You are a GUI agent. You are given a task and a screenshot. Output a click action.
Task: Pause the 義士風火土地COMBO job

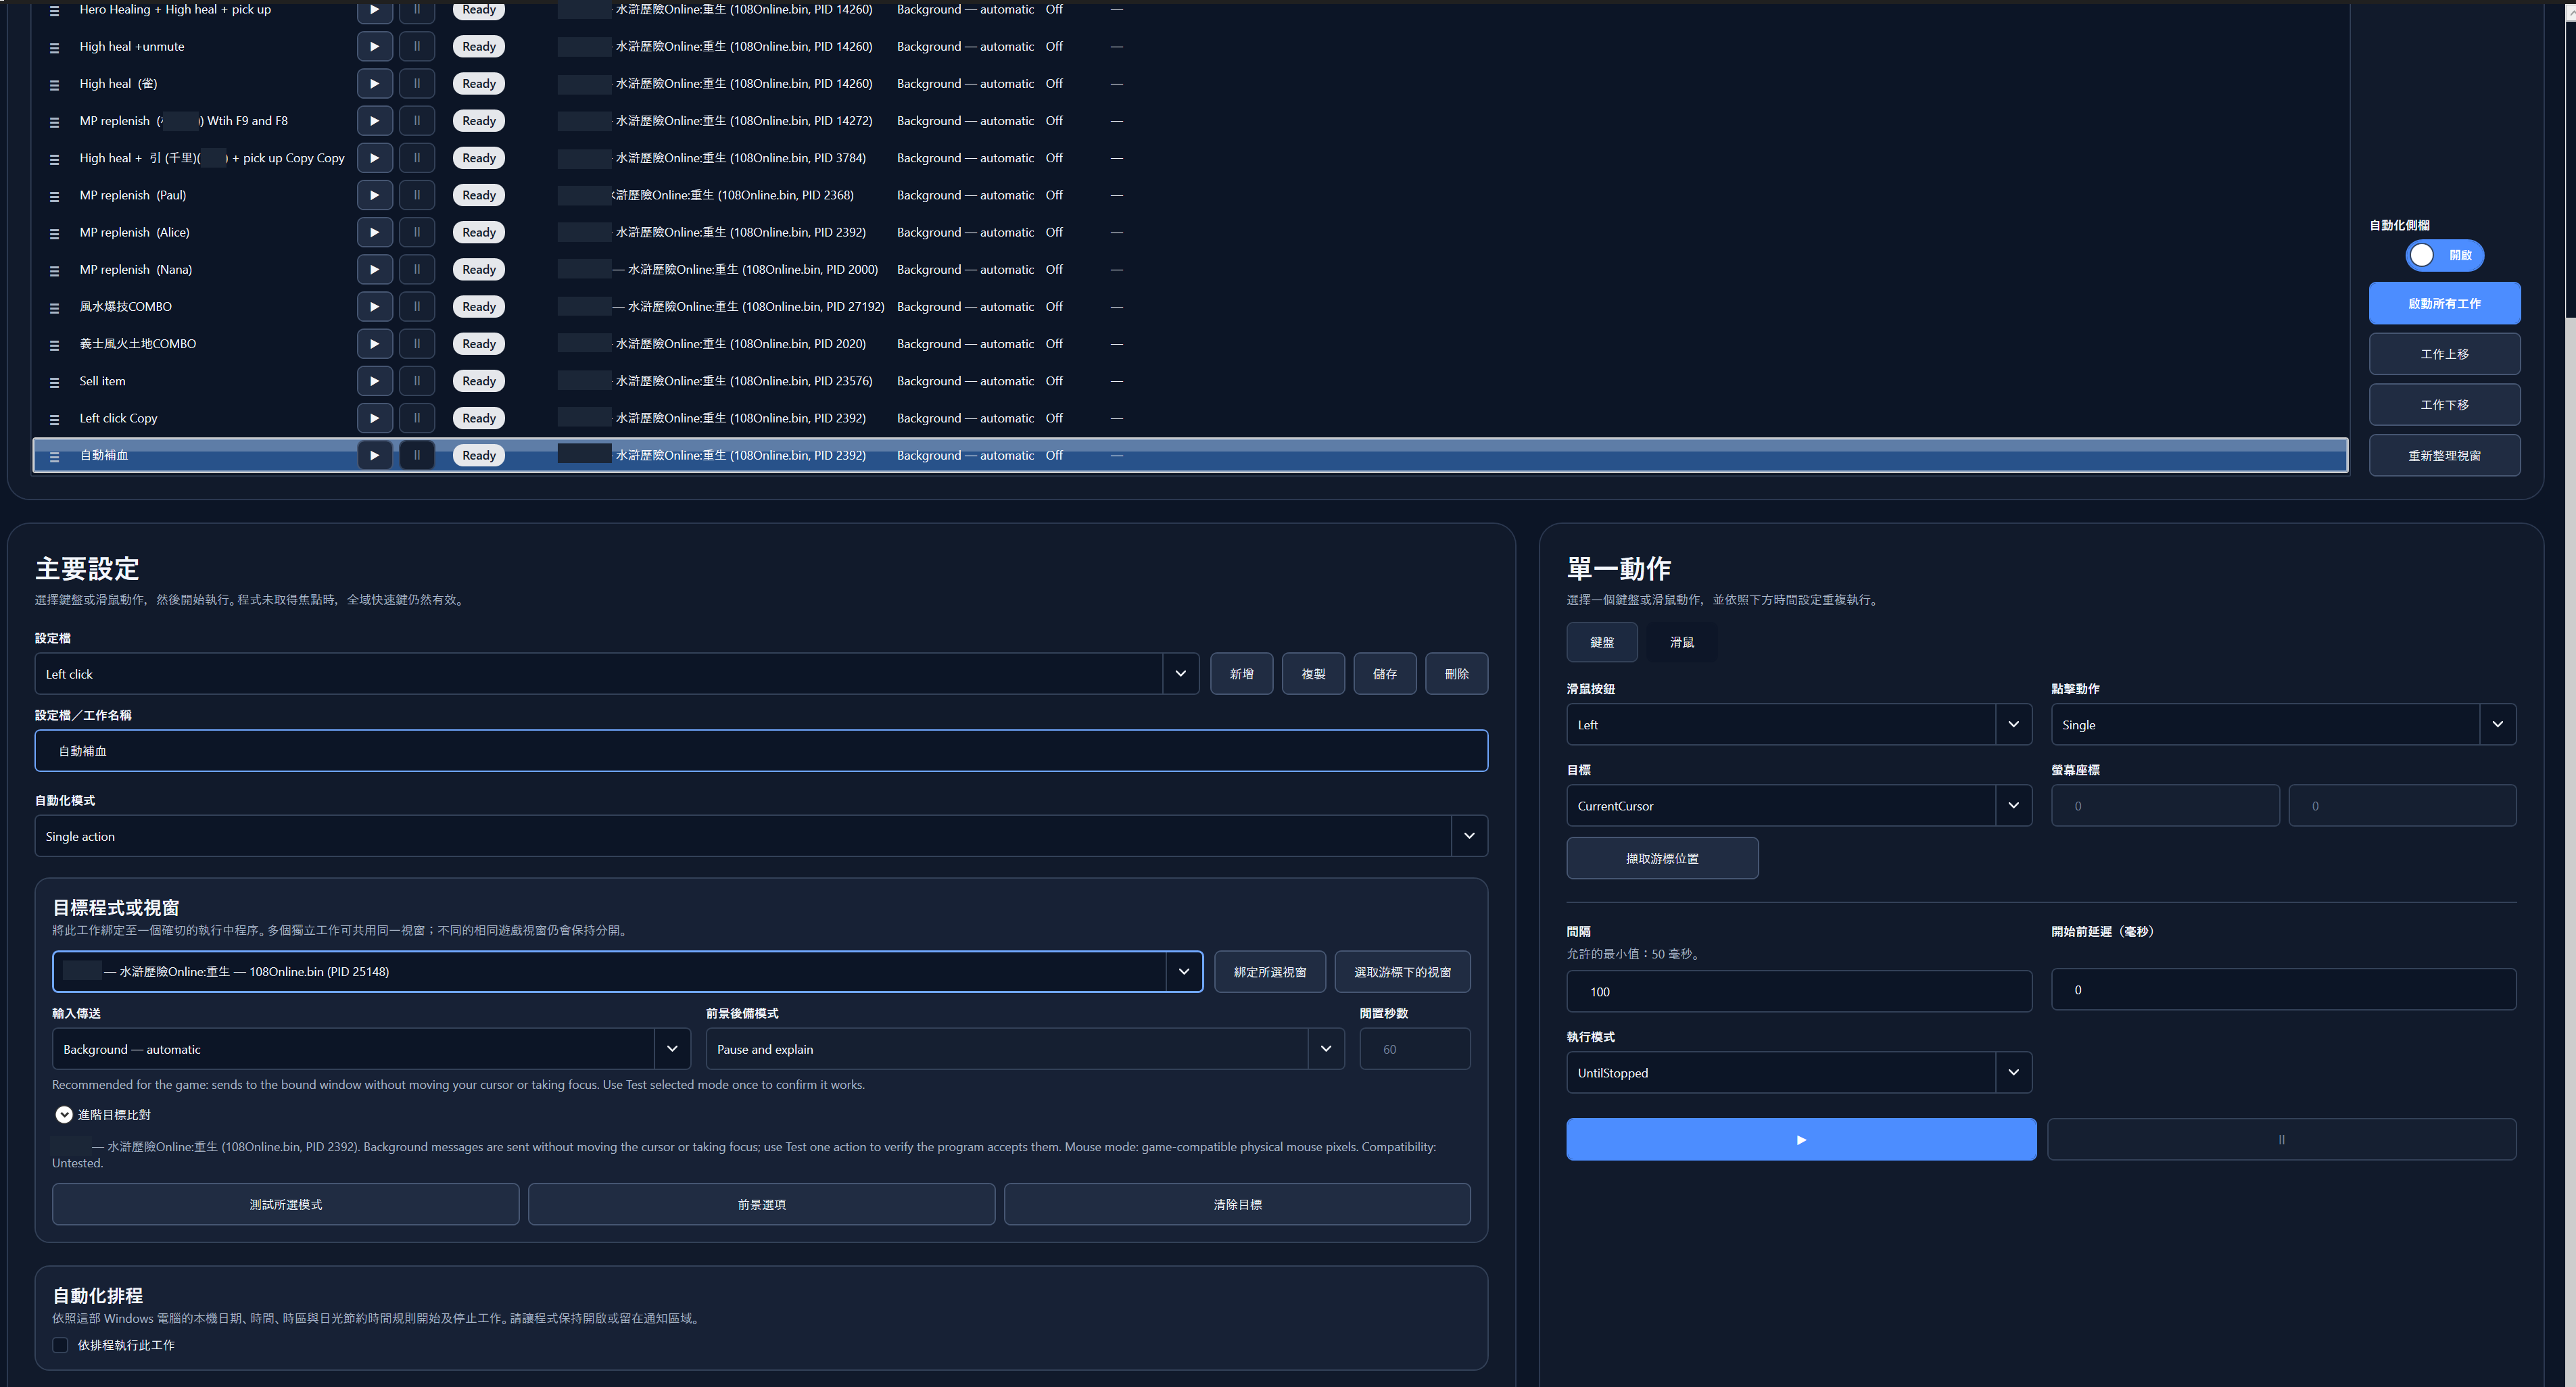[x=417, y=343]
